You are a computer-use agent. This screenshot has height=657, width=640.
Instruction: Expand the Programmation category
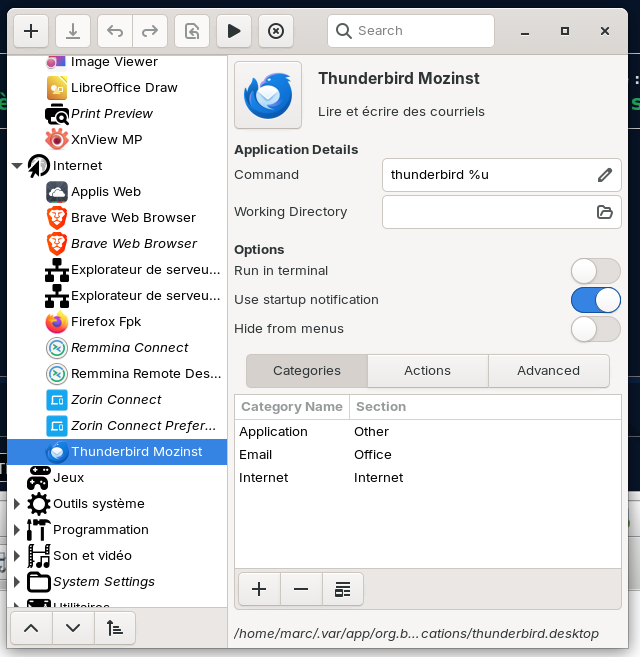[16, 530]
